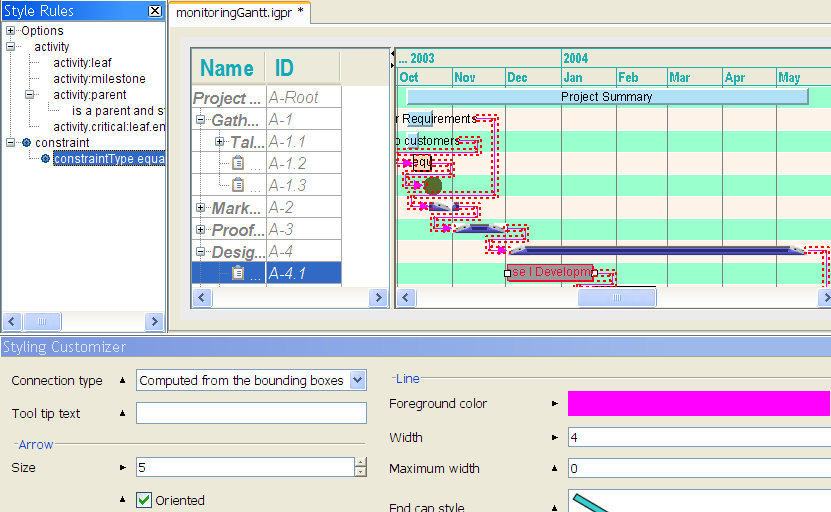
Task: Click the triangle toggle beside Arrow Size
Action: click(122, 467)
